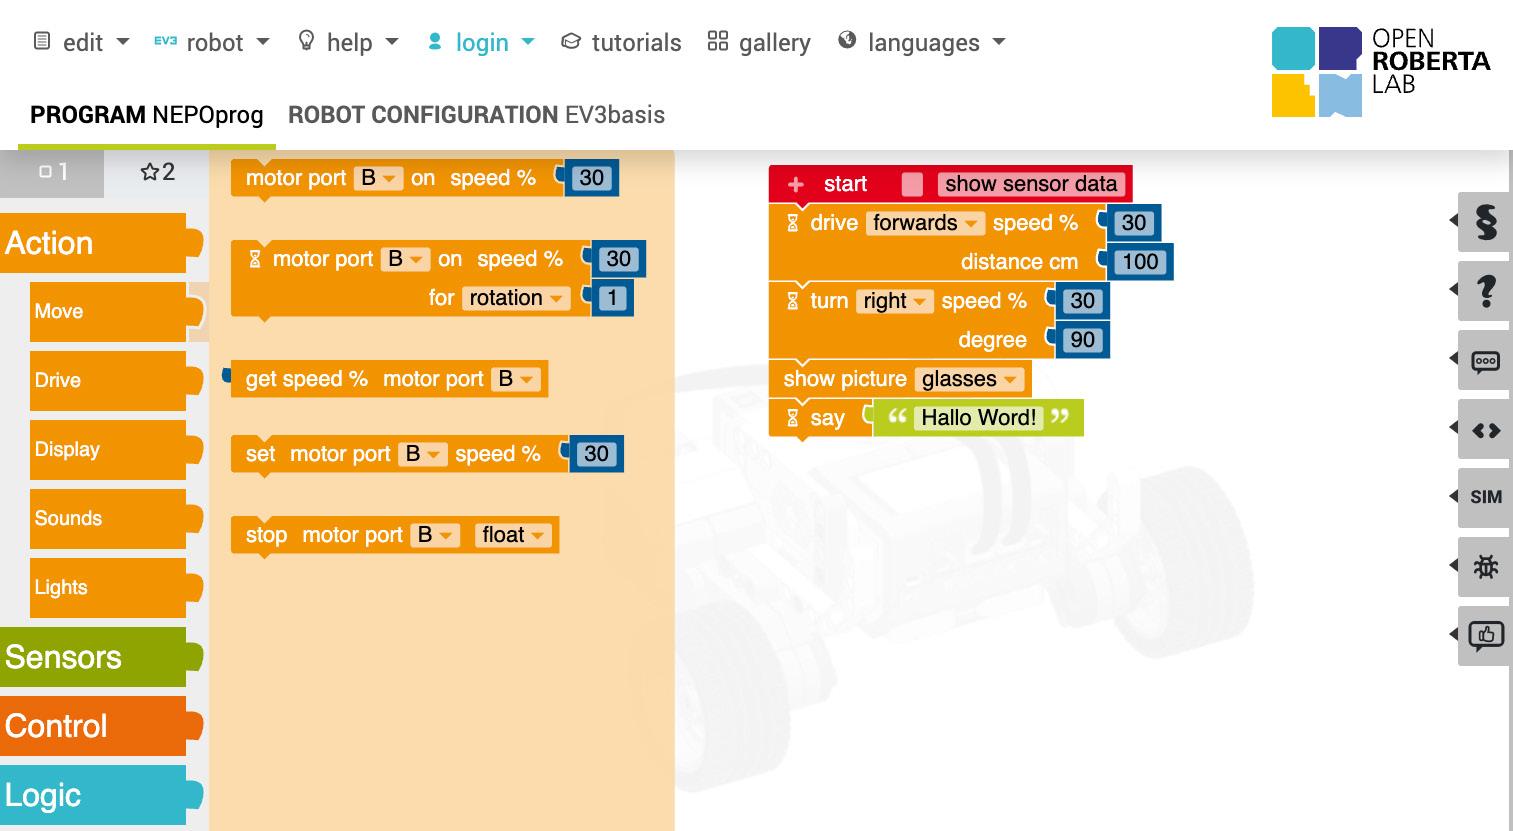The image size is (1513, 831).
Task: Click the Open Roberta Lab logo
Action: (x=1381, y=71)
